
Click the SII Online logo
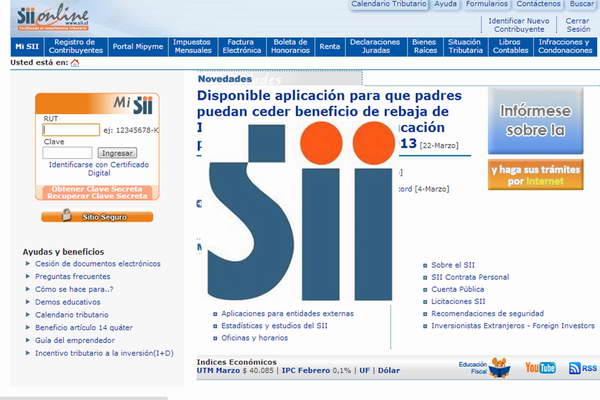click(52, 17)
